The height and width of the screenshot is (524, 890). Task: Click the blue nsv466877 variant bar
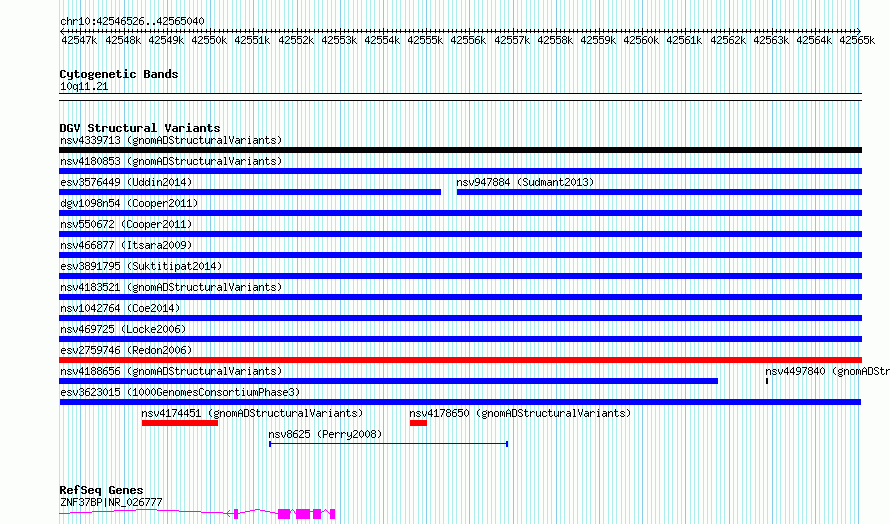tap(460, 255)
